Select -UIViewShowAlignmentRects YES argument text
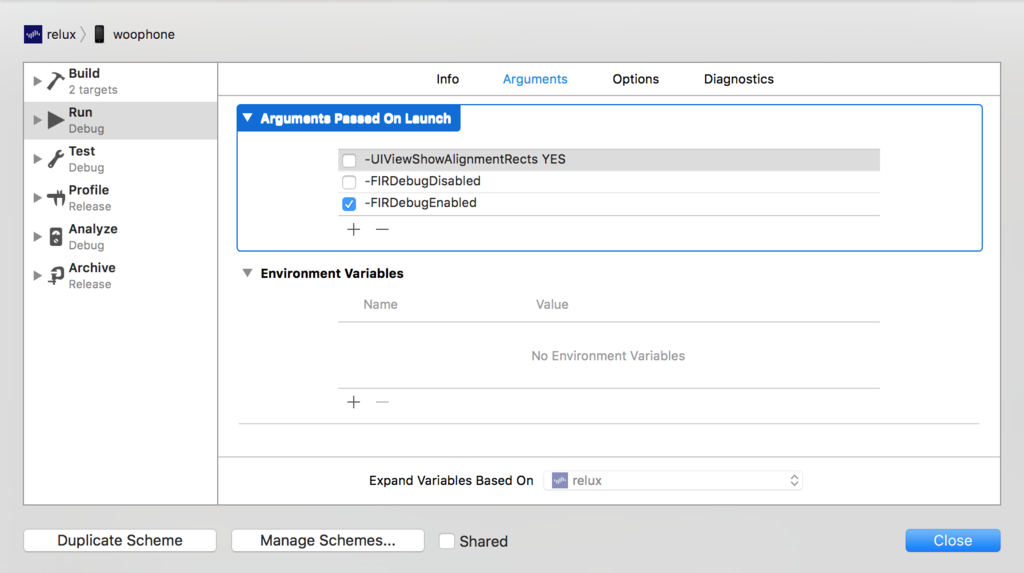Screen dimensions: 1024x573 tap(465, 159)
